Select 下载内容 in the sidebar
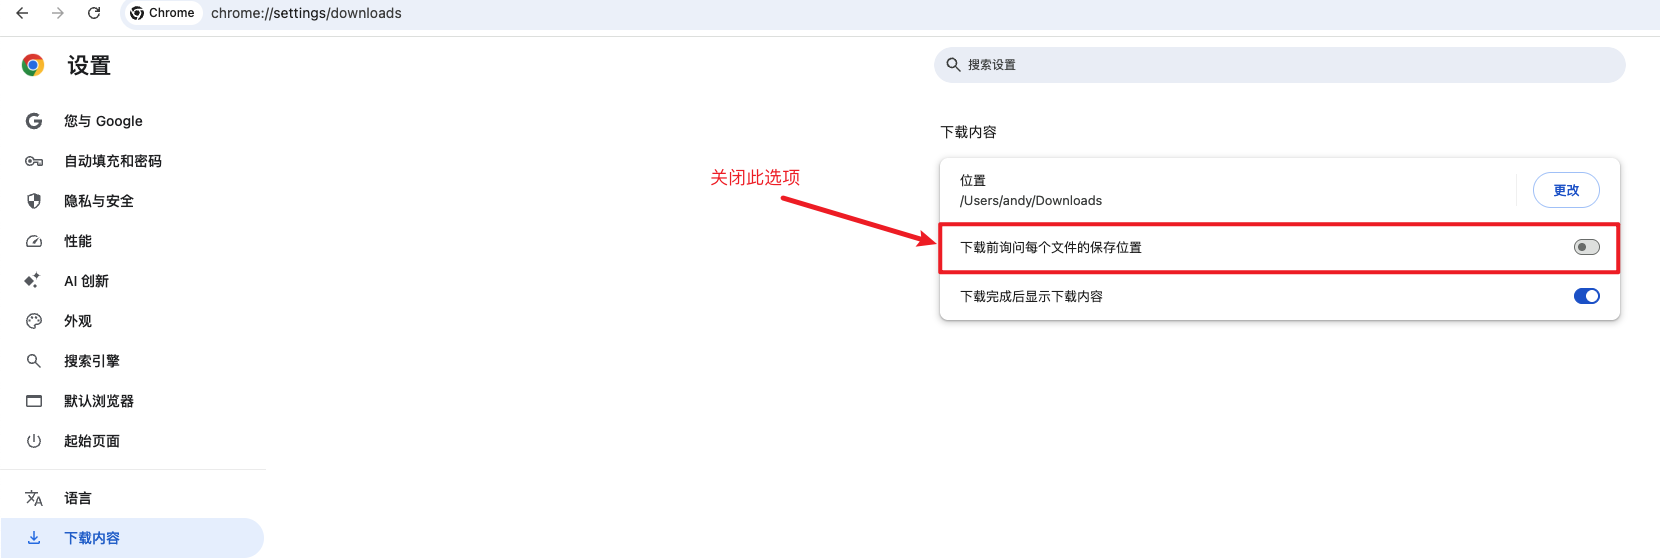Image resolution: width=1660 pixels, height=560 pixels. coord(132,538)
